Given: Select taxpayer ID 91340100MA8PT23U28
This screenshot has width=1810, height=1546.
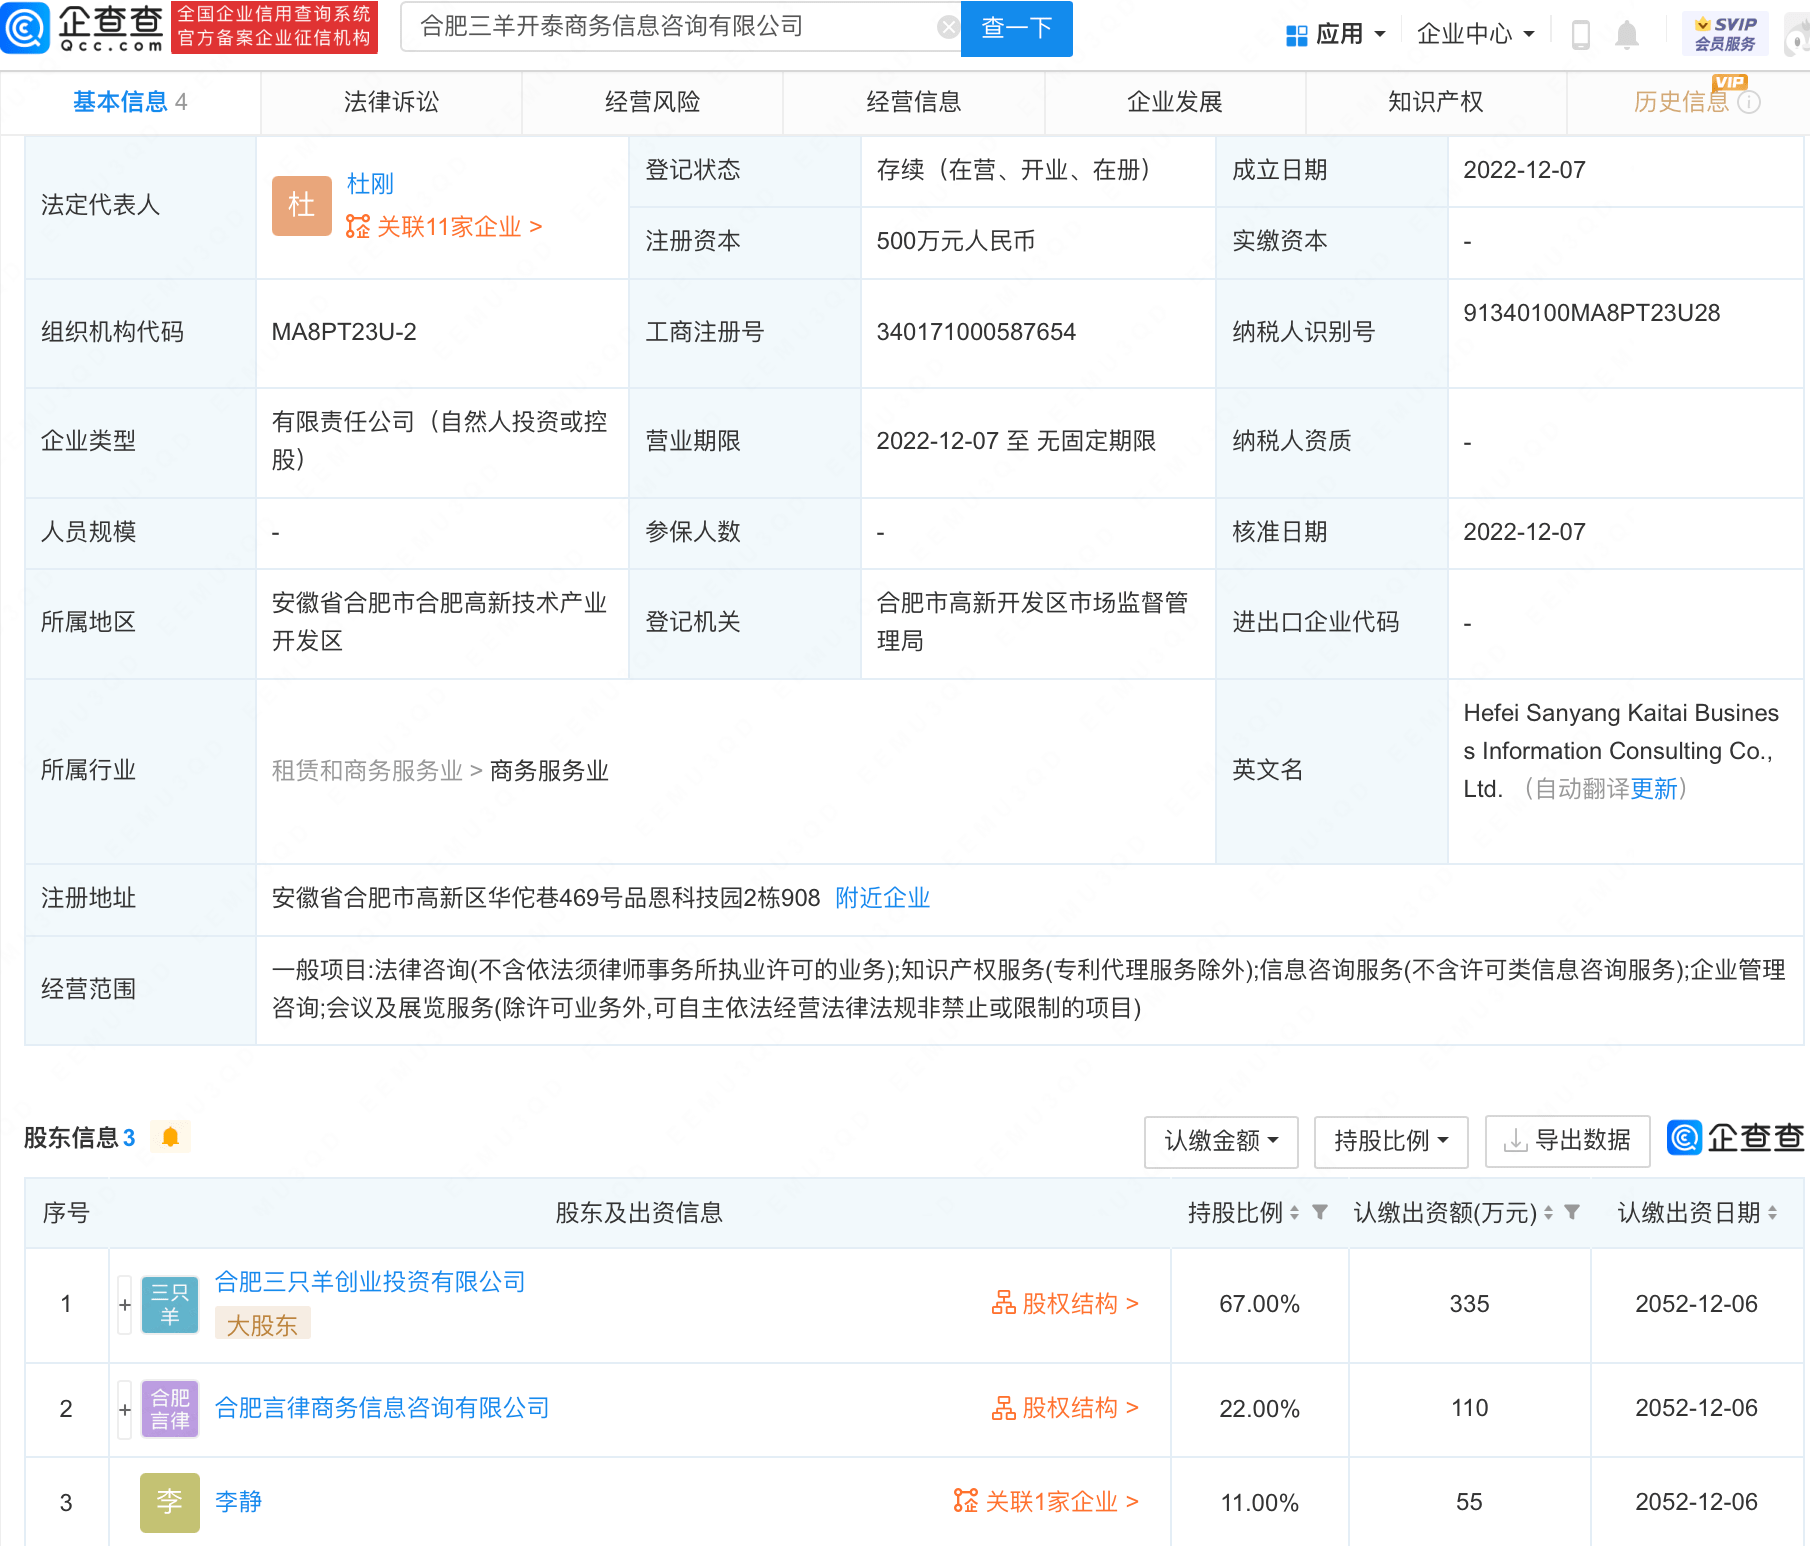Looking at the screenshot, I should [x=1591, y=313].
